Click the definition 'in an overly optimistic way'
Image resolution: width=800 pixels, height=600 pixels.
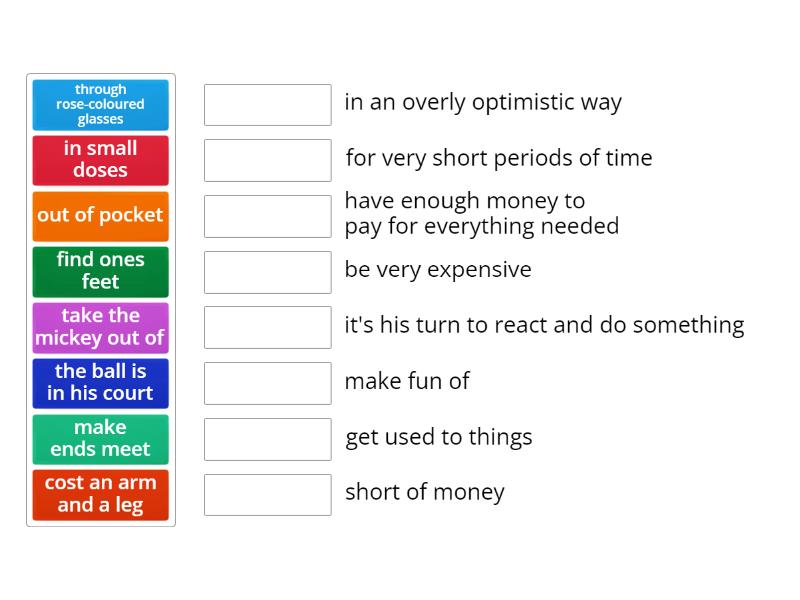tap(483, 102)
